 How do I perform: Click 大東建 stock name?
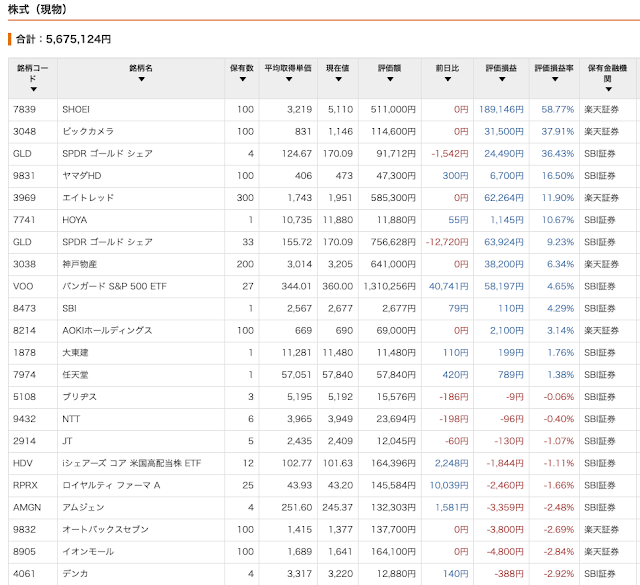coord(75,352)
